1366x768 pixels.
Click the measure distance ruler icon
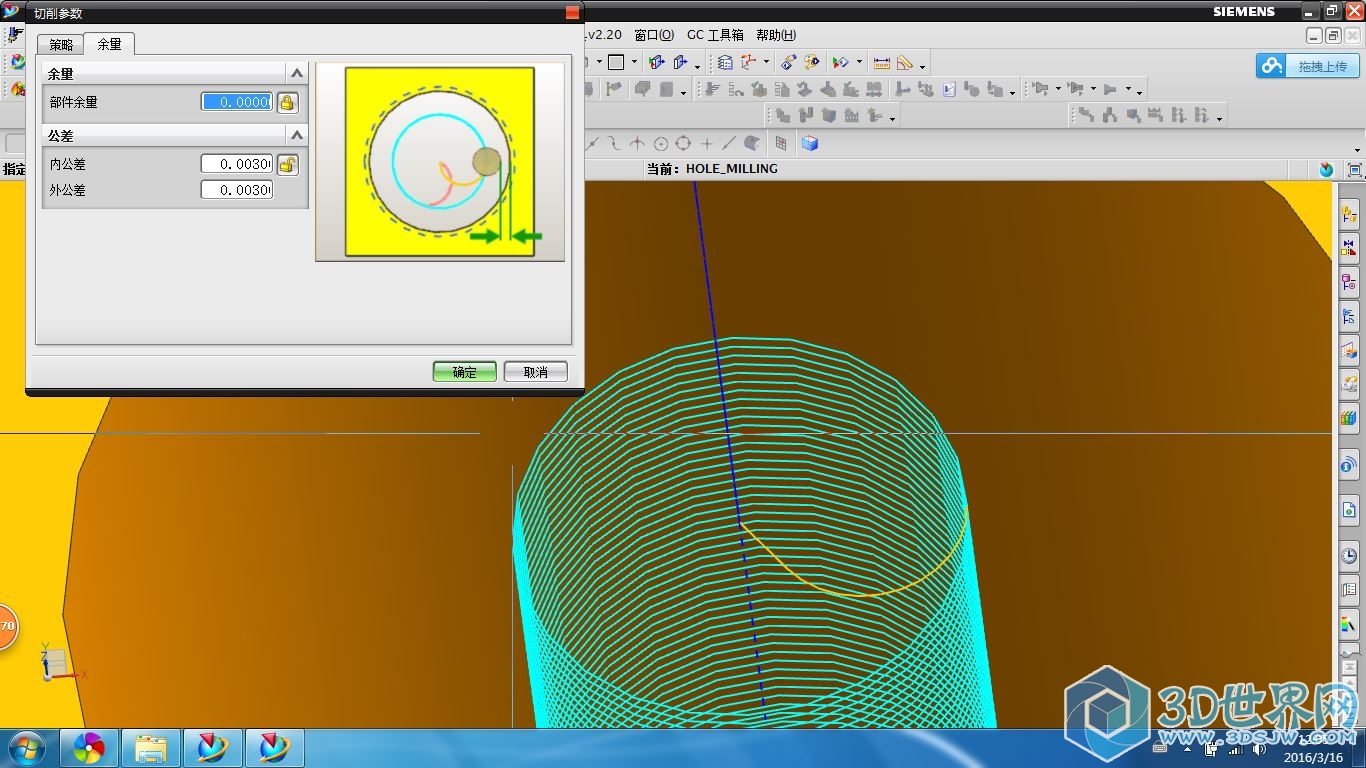[882, 62]
